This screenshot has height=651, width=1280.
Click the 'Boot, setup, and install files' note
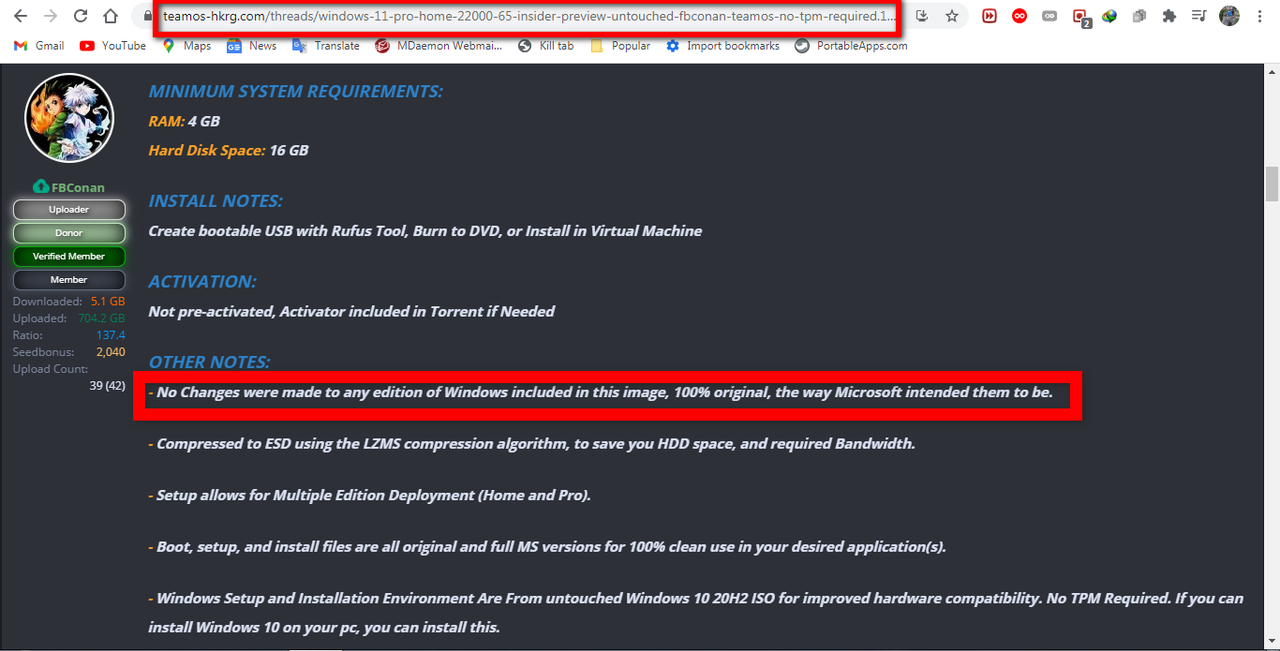tap(547, 547)
